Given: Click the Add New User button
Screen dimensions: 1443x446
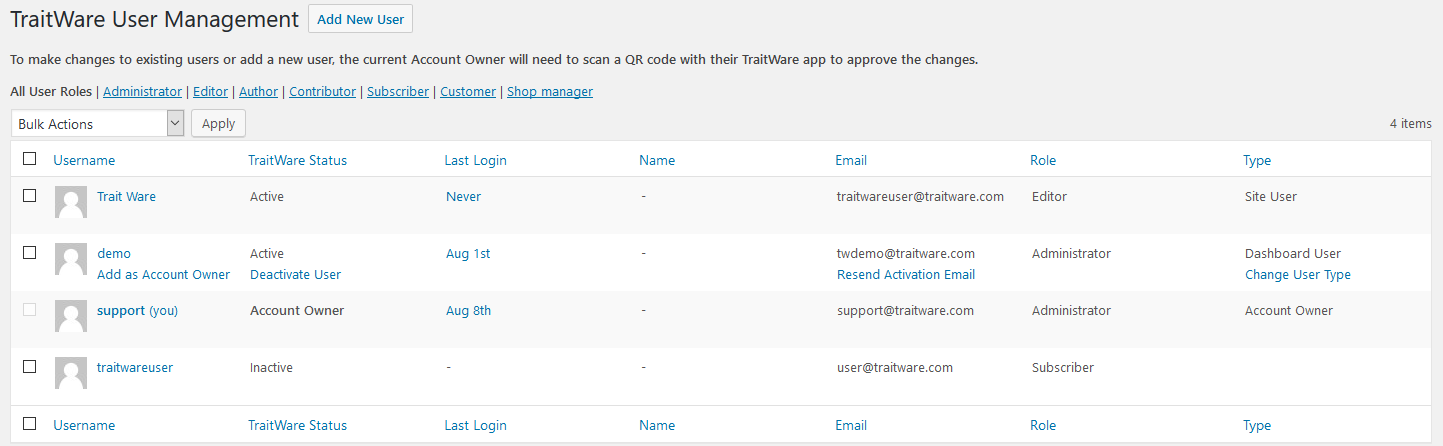Looking at the screenshot, I should click(x=361, y=19).
